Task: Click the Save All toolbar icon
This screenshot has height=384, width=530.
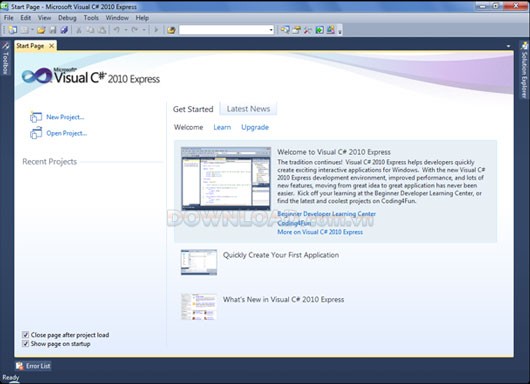Action: [x=64, y=30]
